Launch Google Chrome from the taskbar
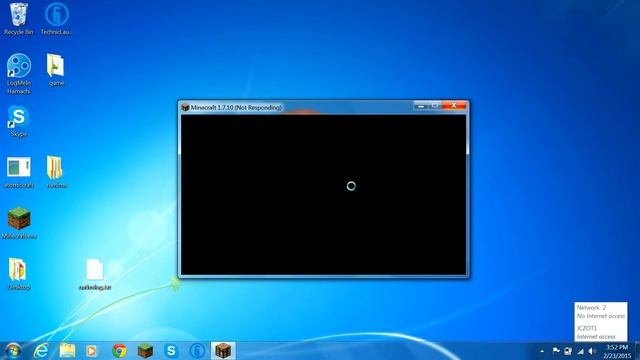640x360 pixels. tap(119, 351)
